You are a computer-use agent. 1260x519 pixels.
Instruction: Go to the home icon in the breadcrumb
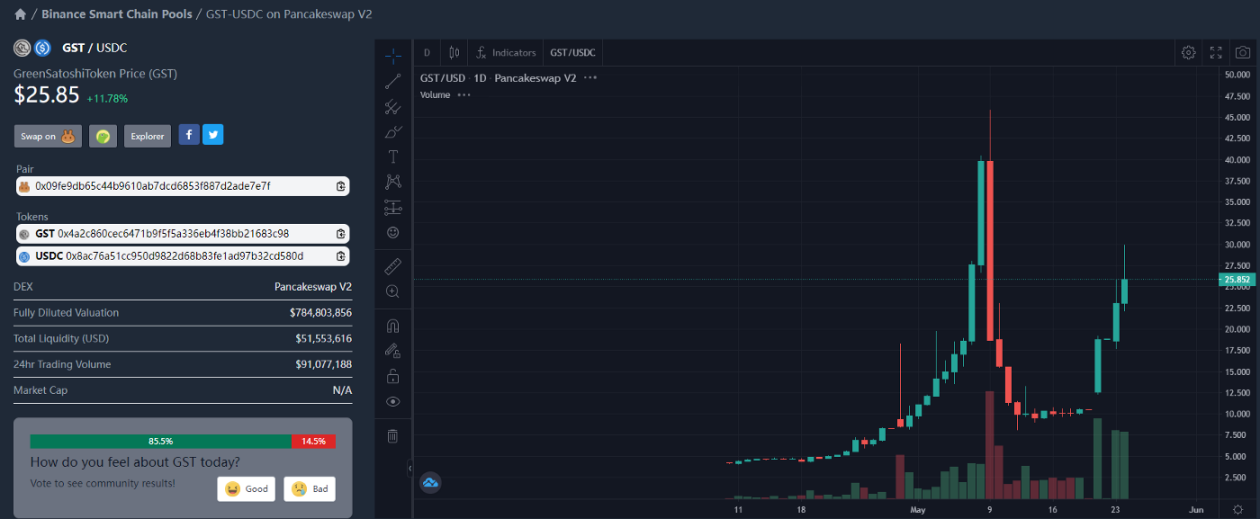(20, 15)
